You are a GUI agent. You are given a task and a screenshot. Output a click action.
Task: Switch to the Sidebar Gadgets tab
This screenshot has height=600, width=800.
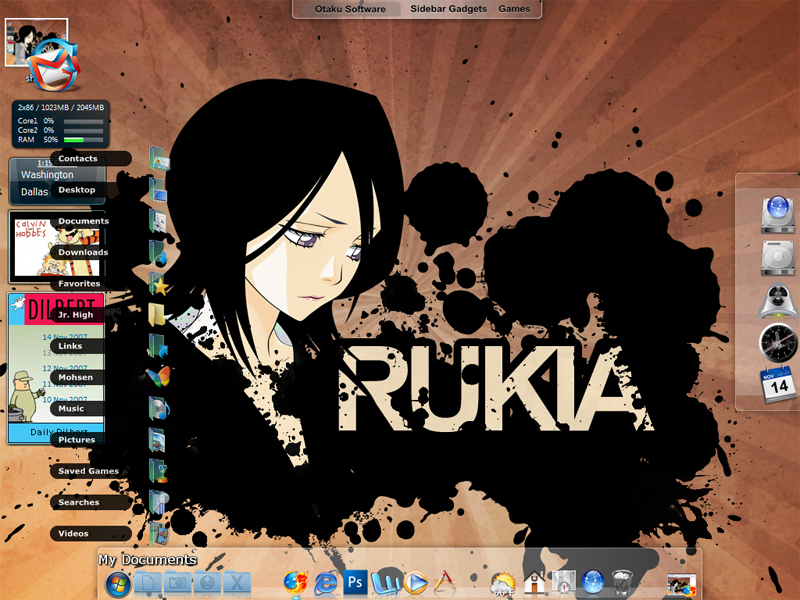pos(448,9)
